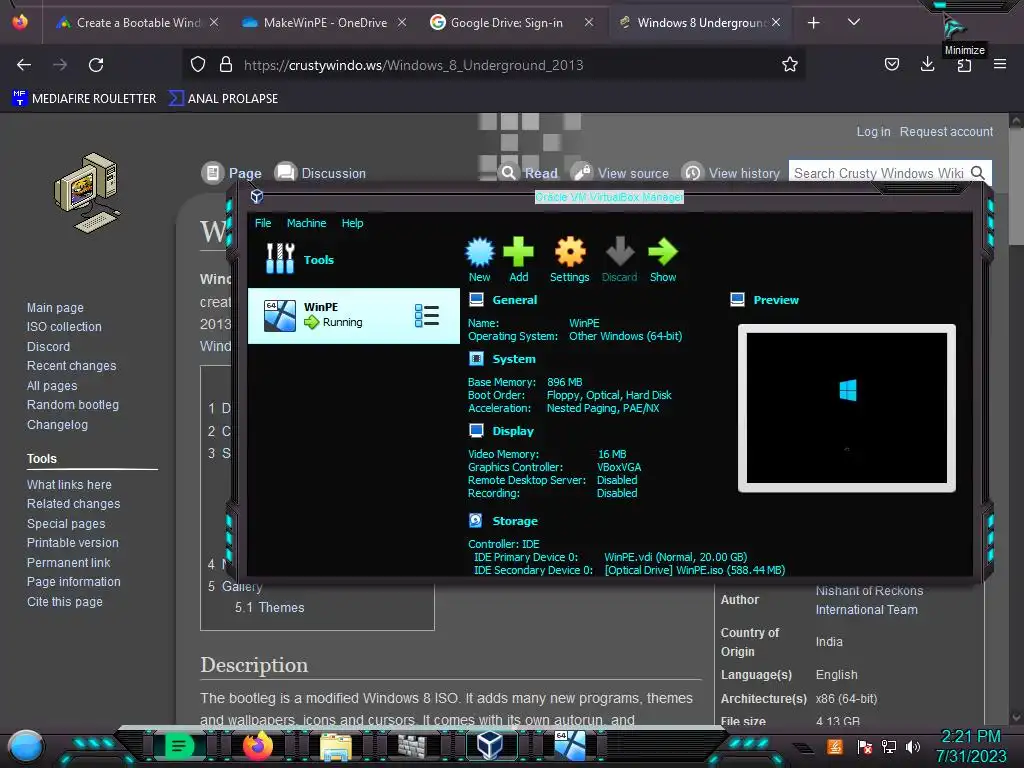Open the ISO collection sidebar link
1024x768 pixels.
click(64, 327)
